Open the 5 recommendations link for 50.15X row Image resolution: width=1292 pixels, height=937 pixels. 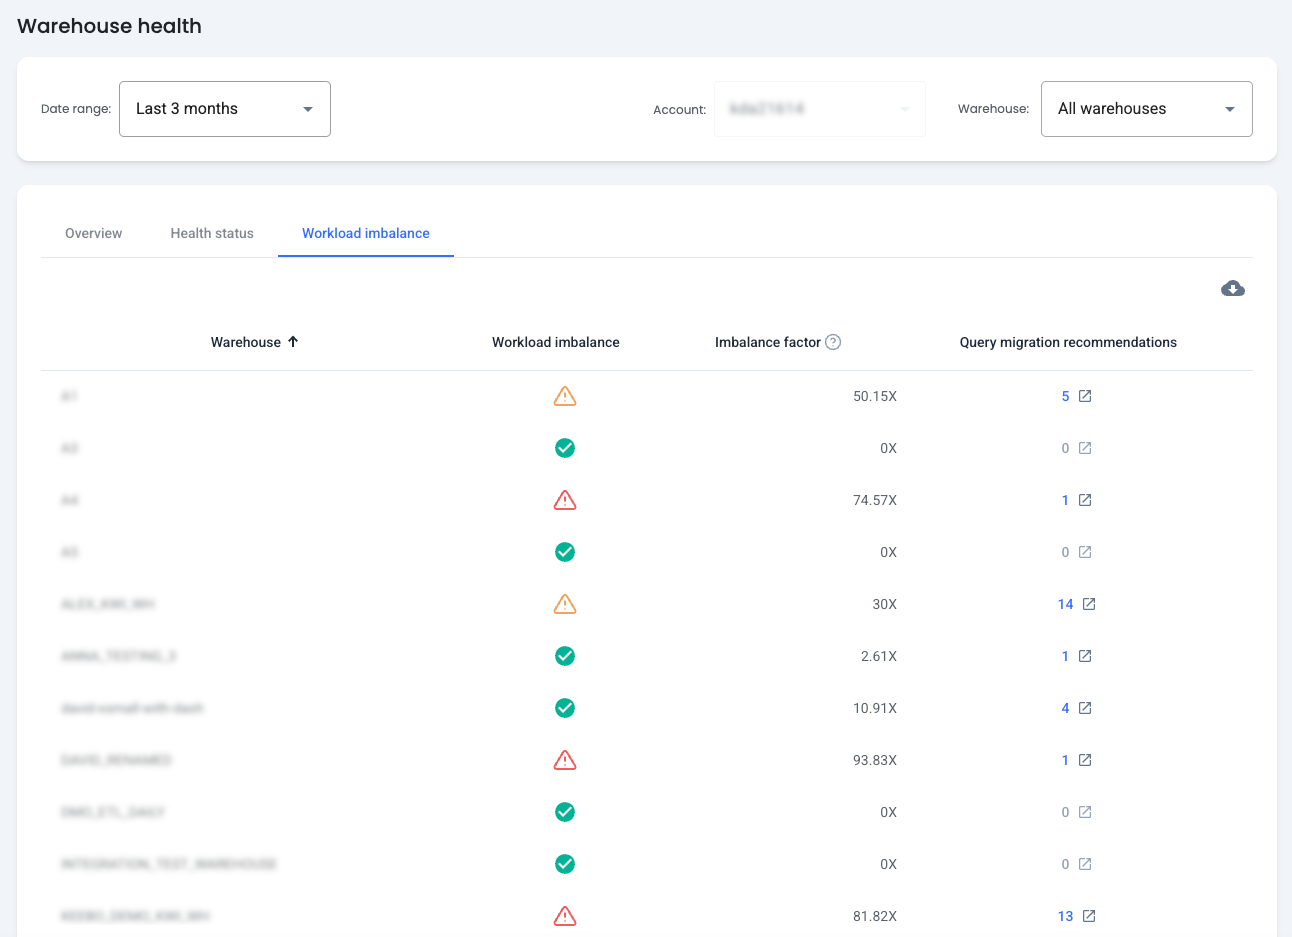[1065, 396]
